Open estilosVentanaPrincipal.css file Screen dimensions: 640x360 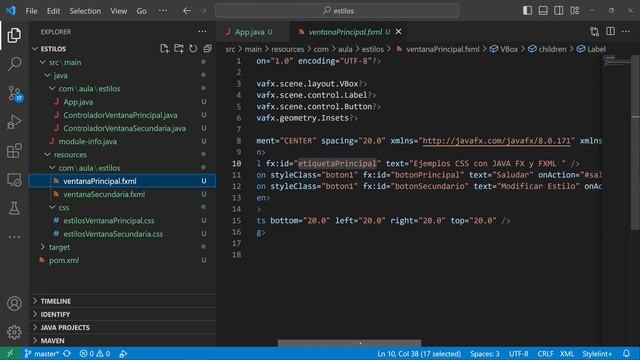109,220
